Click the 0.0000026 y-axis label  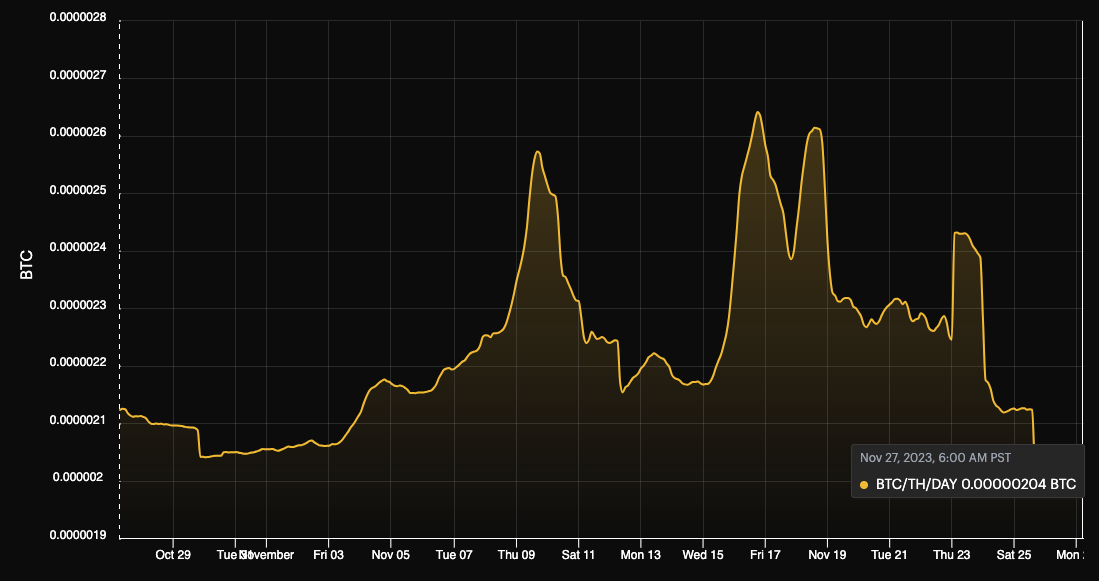point(78,132)
